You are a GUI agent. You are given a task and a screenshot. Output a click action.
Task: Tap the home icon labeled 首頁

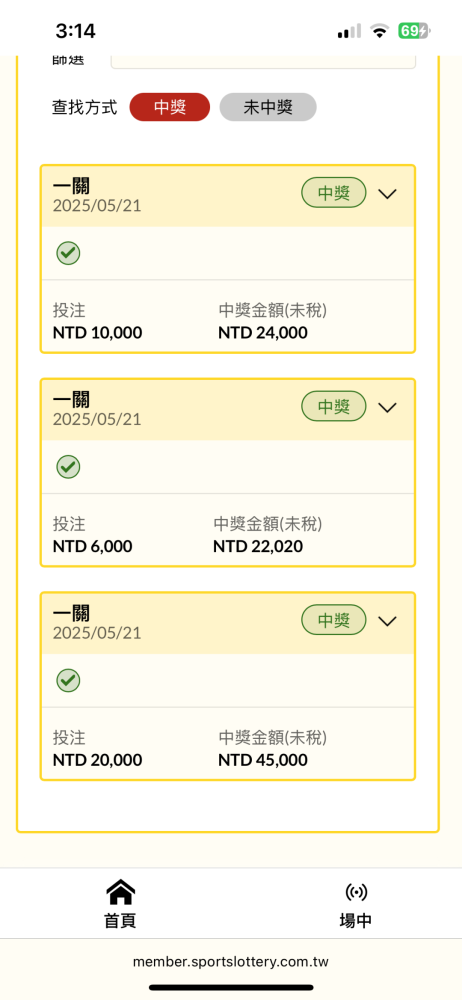[x=120, y=892]
